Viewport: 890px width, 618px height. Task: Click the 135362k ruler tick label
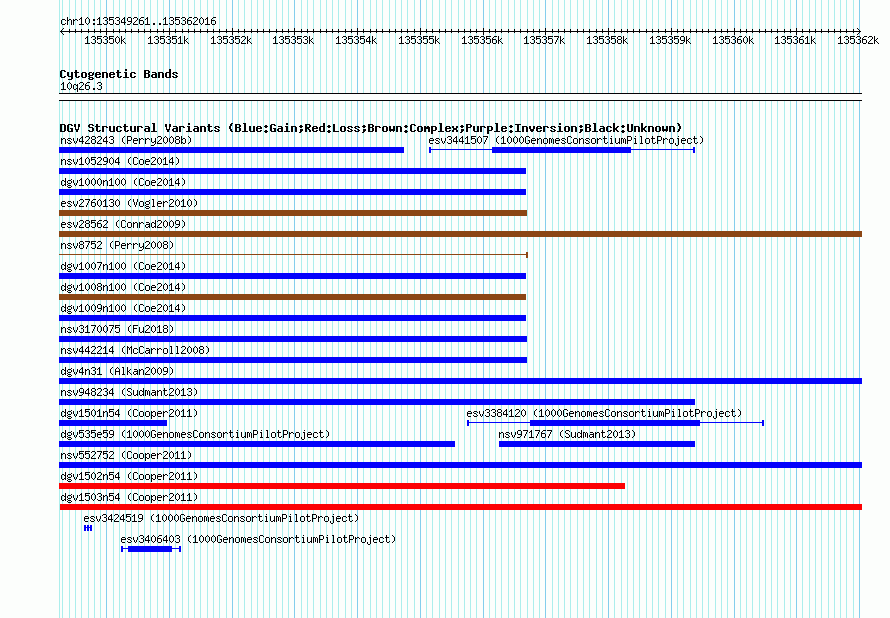pyautogui.click(x=858, y=40)
